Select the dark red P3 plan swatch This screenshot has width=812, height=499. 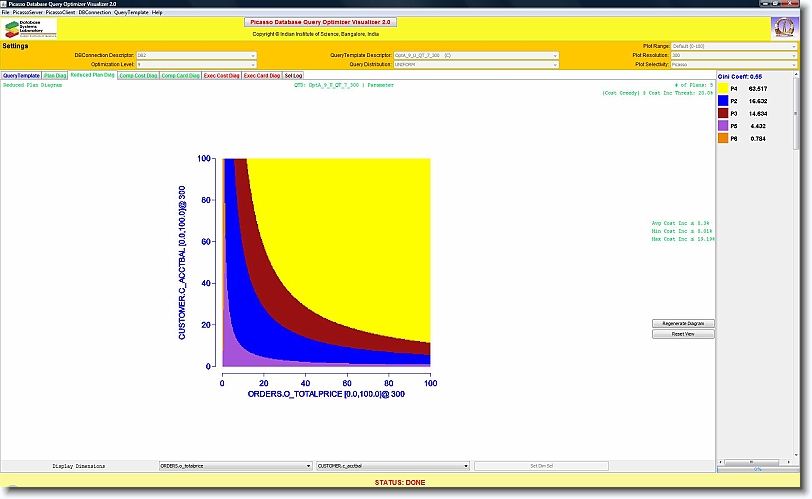723,114
